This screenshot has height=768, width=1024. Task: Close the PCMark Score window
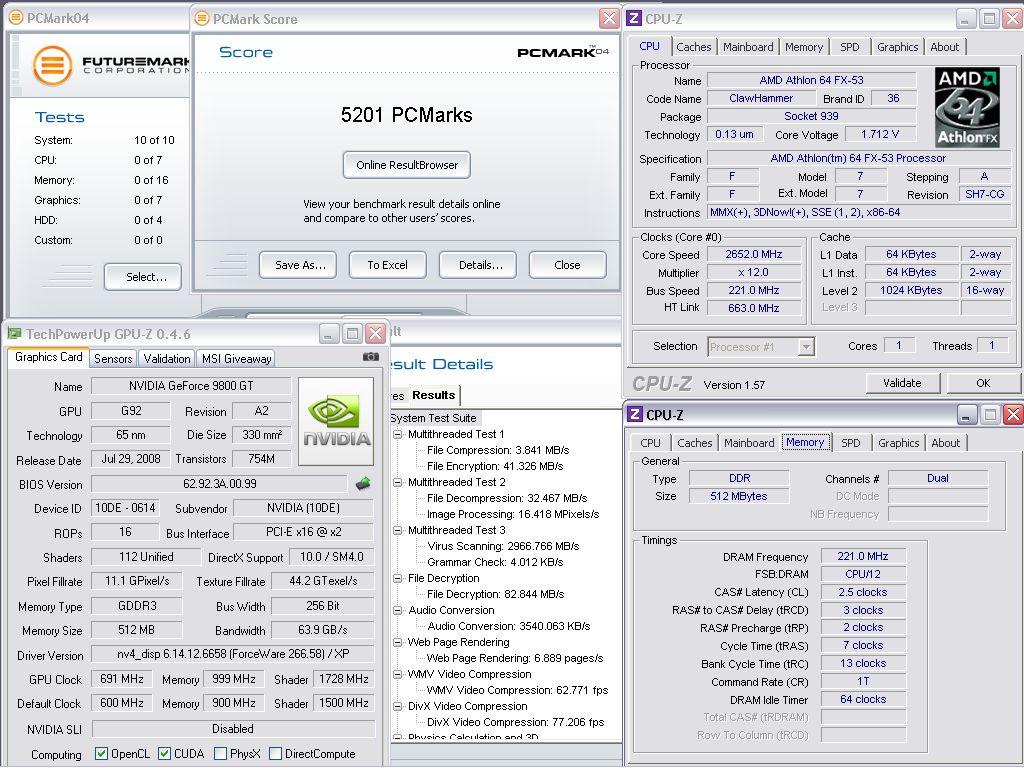[x=609, y=18]
